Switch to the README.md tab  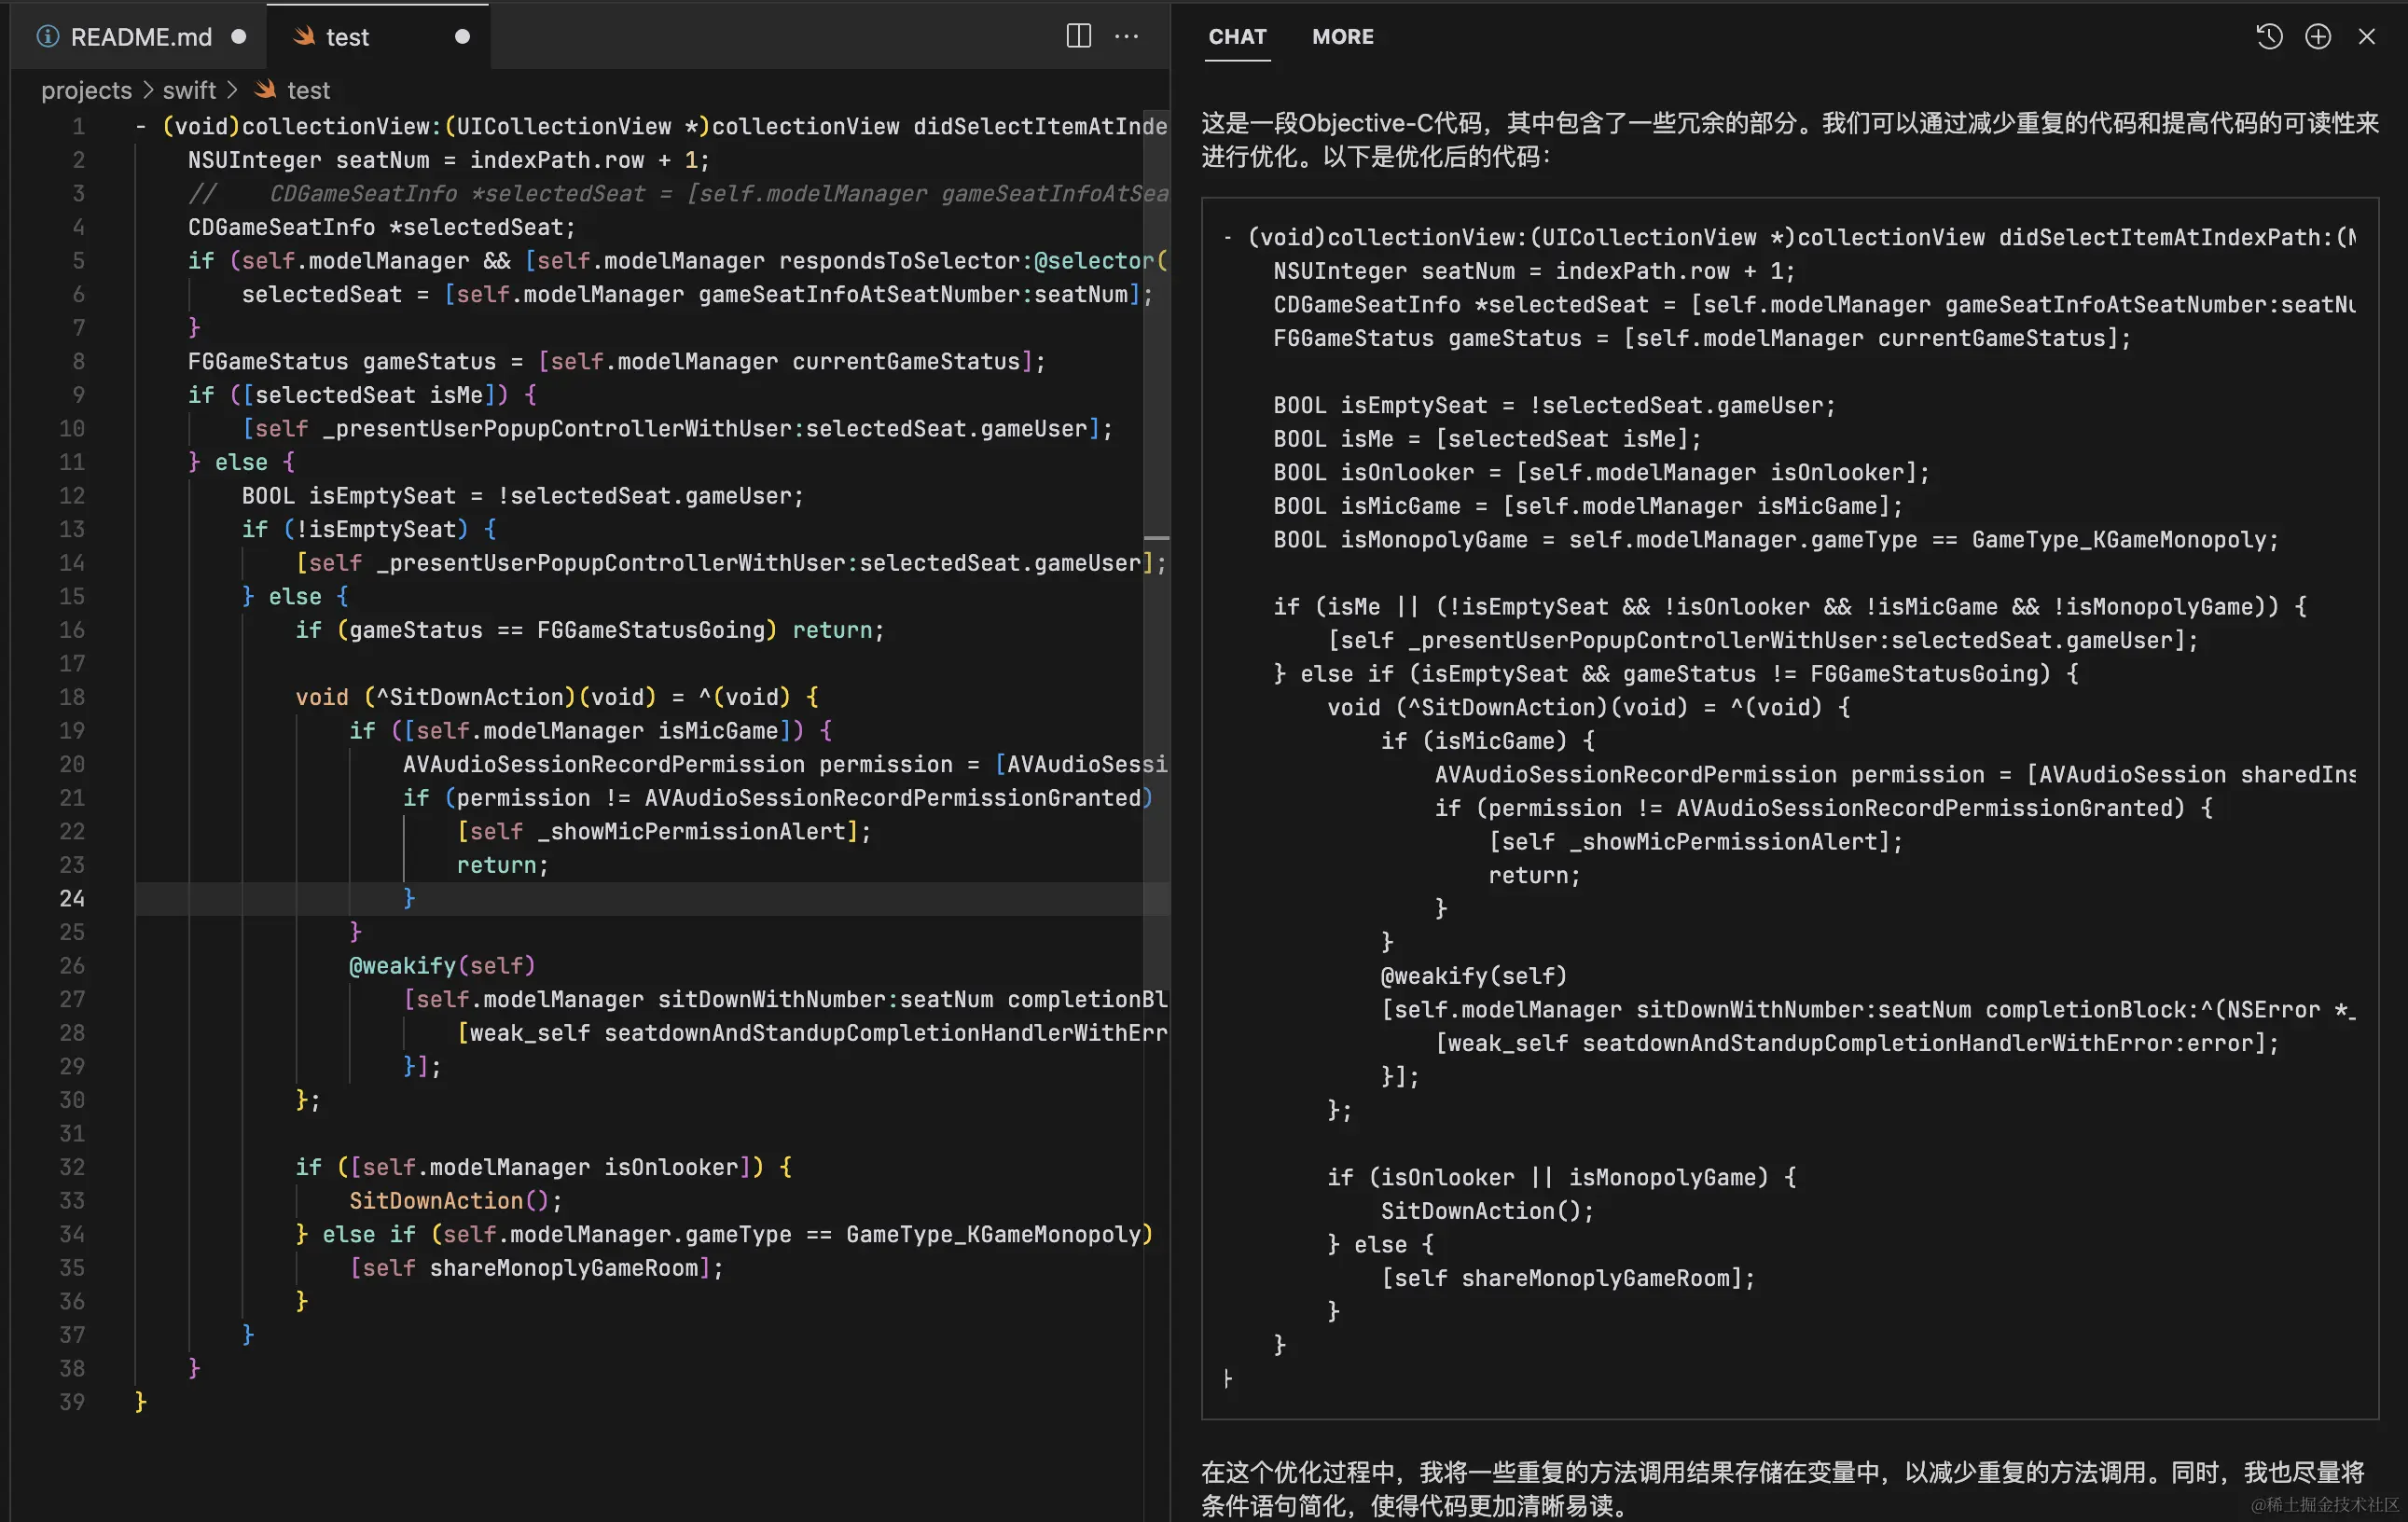pos(140,37)
